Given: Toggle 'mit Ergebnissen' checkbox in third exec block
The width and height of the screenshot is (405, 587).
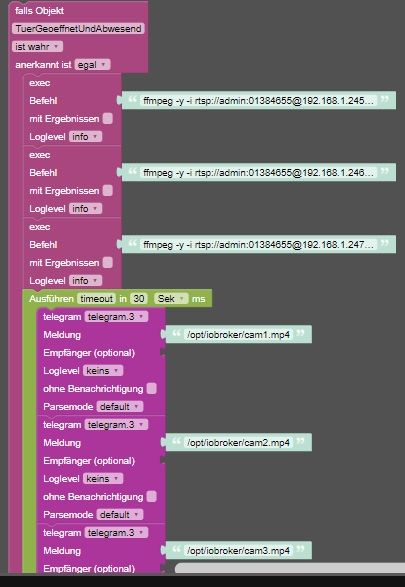Looking at the screenshot, I should (108, 262).
